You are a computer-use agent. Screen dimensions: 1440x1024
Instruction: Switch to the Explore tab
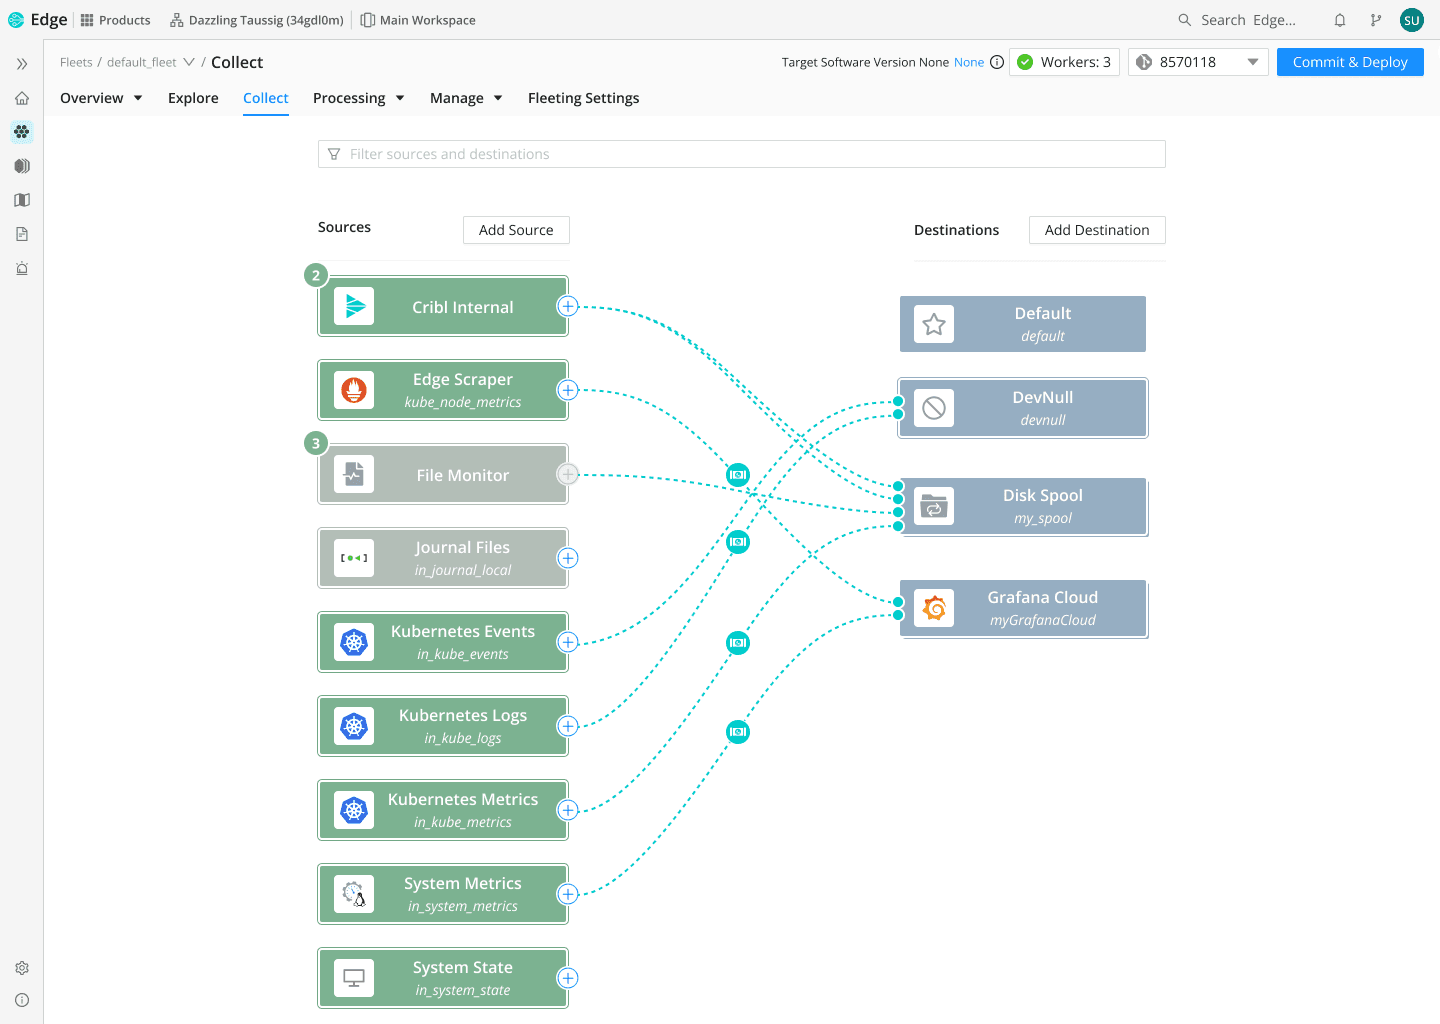tap(193, 98)
